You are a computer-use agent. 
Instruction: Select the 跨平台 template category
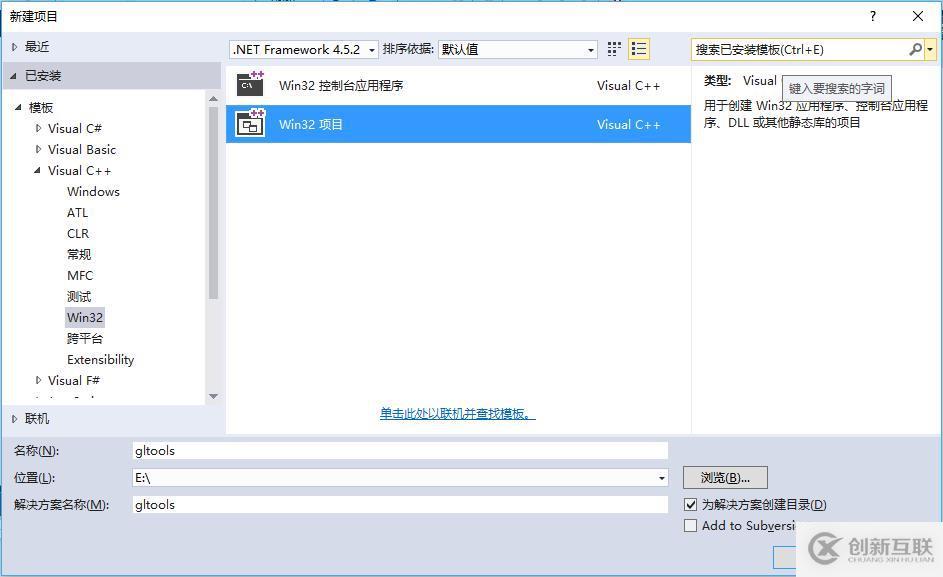pyautogui.click(x=85, y=338)
